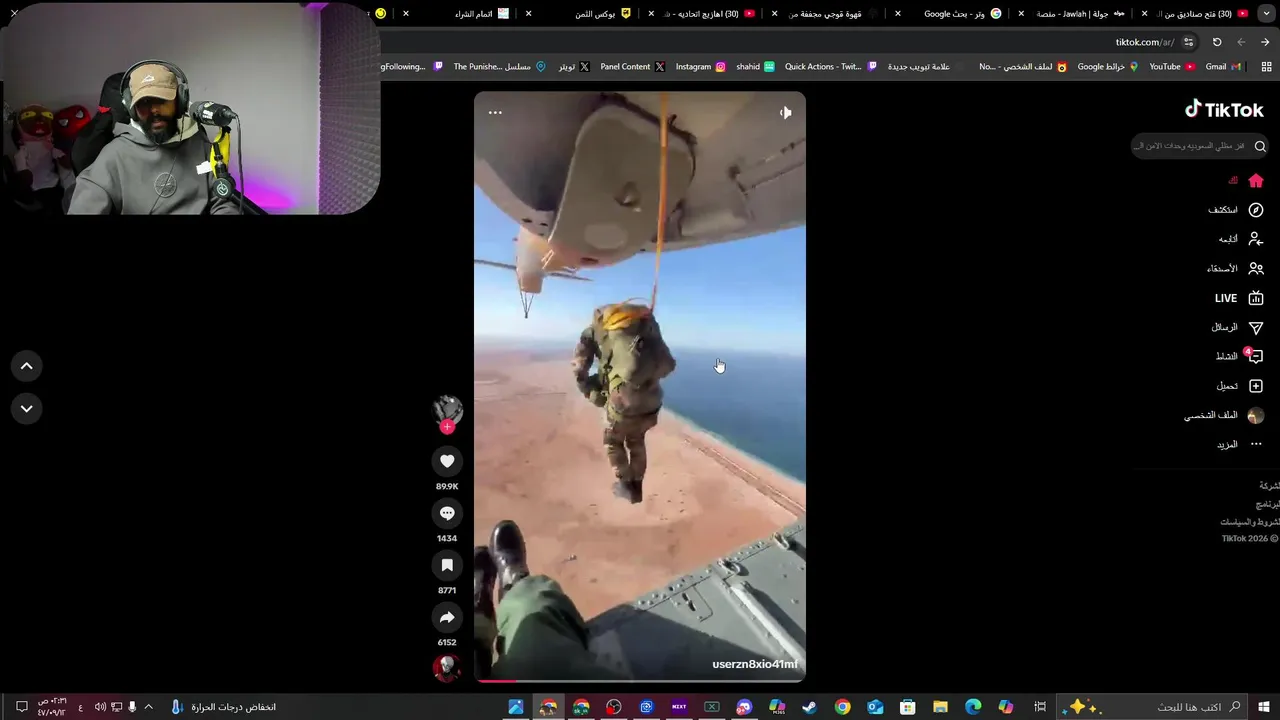This screenshot has height=720, width=1280.
Task: Open the tab search dropdown arrow
Action: (1267, 14)
